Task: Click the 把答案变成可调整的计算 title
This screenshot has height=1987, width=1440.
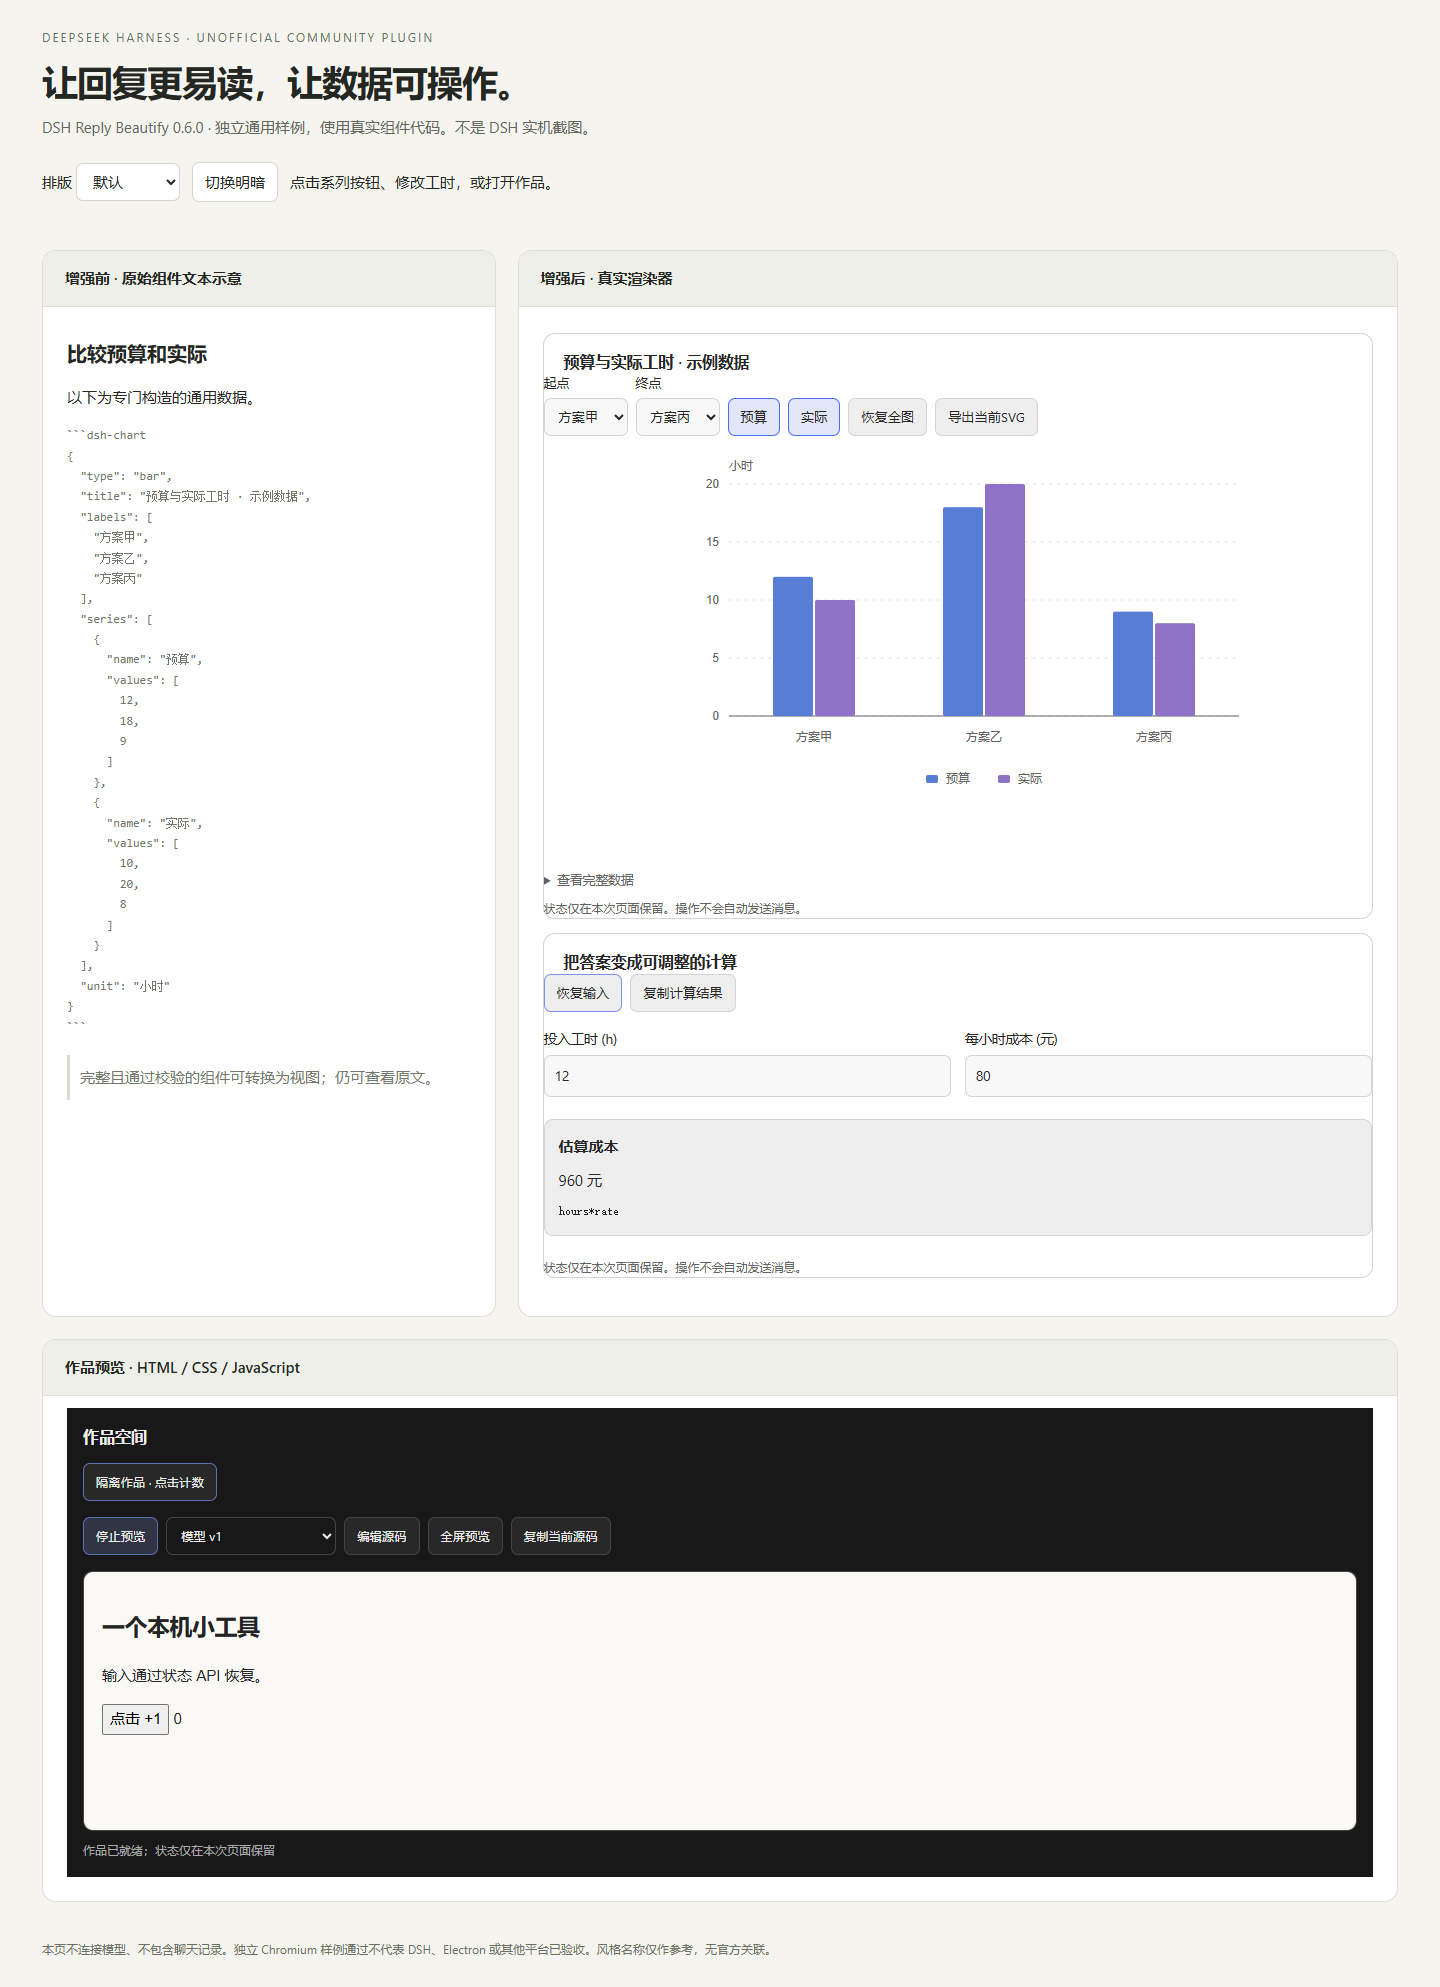Action: [650, 962]
